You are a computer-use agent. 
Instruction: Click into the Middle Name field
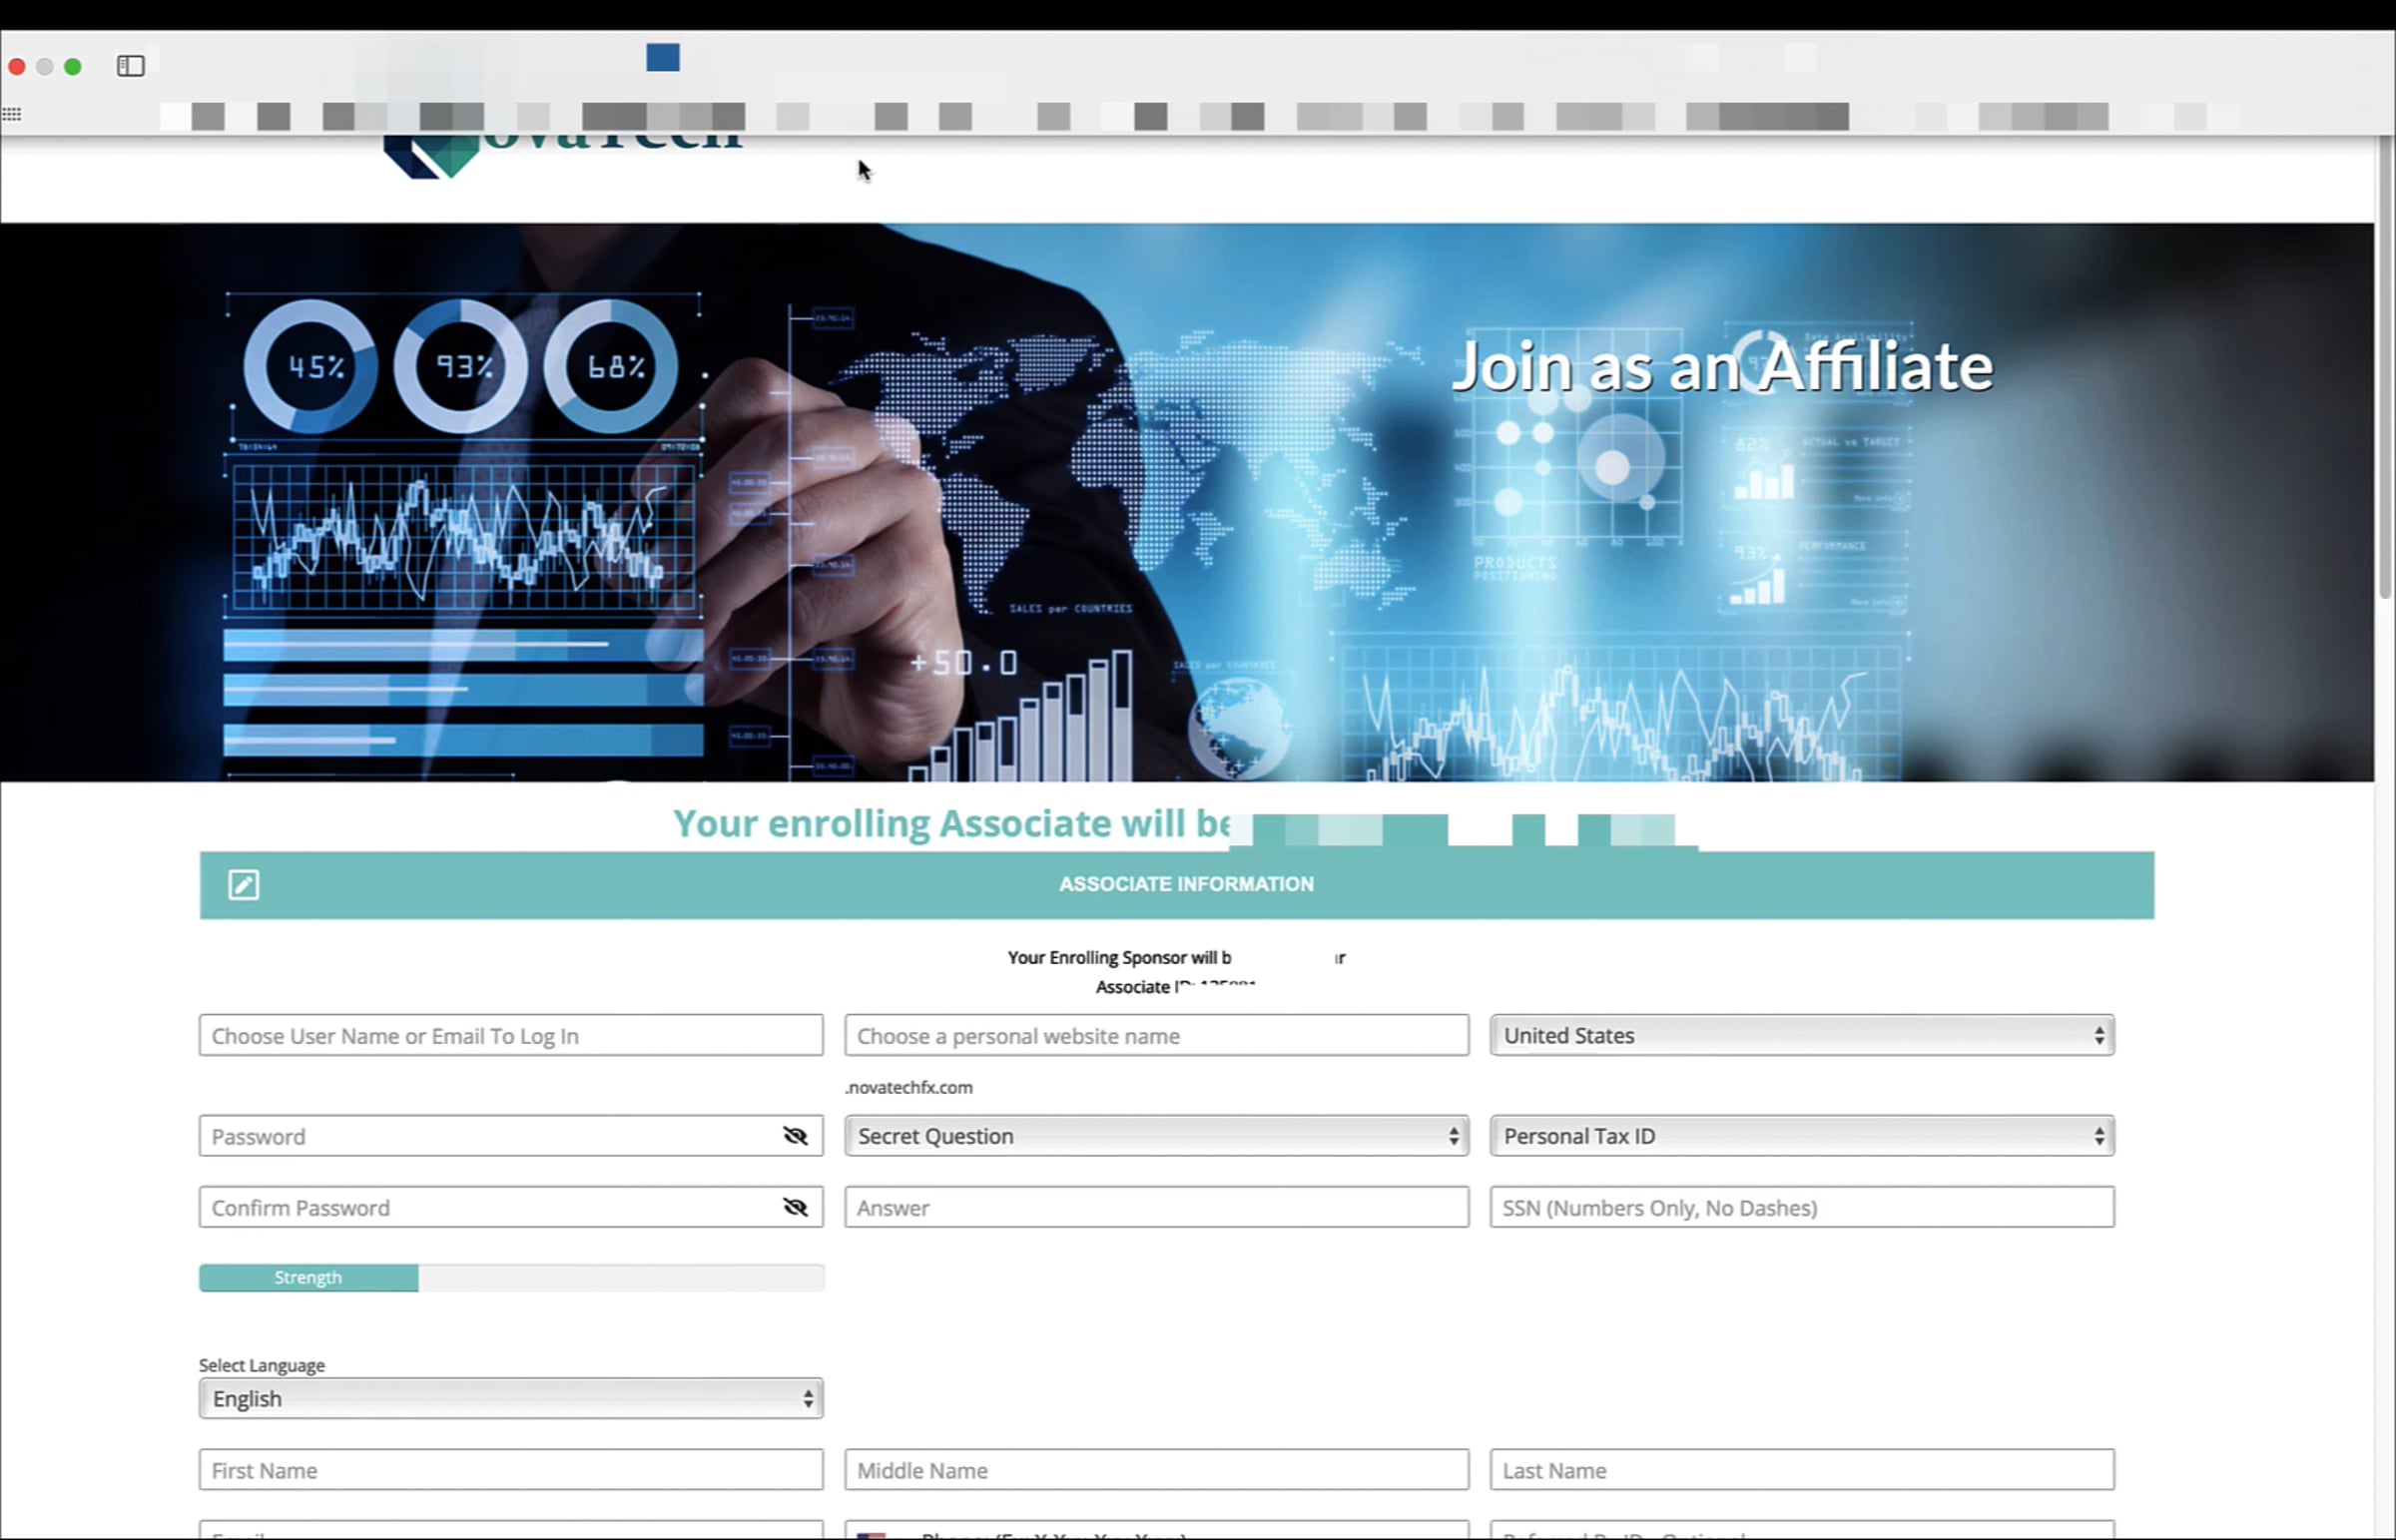click(1157, 1470)
